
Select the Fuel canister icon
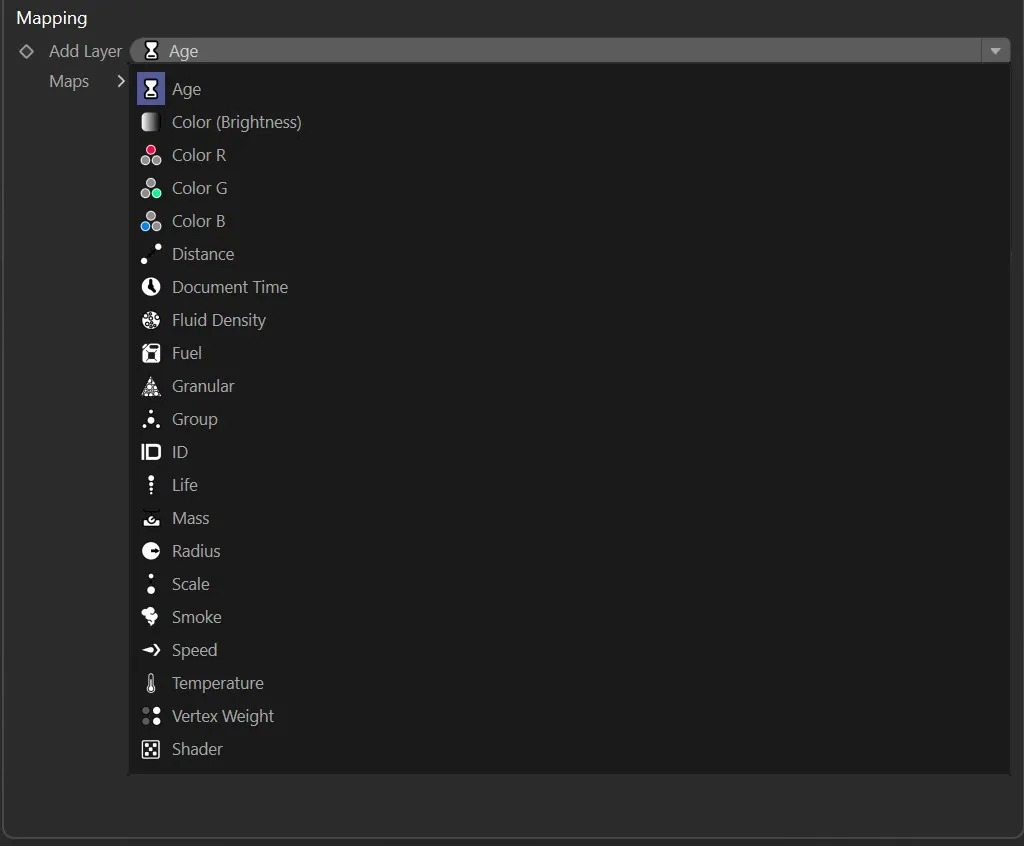click(x=151, y=353)
